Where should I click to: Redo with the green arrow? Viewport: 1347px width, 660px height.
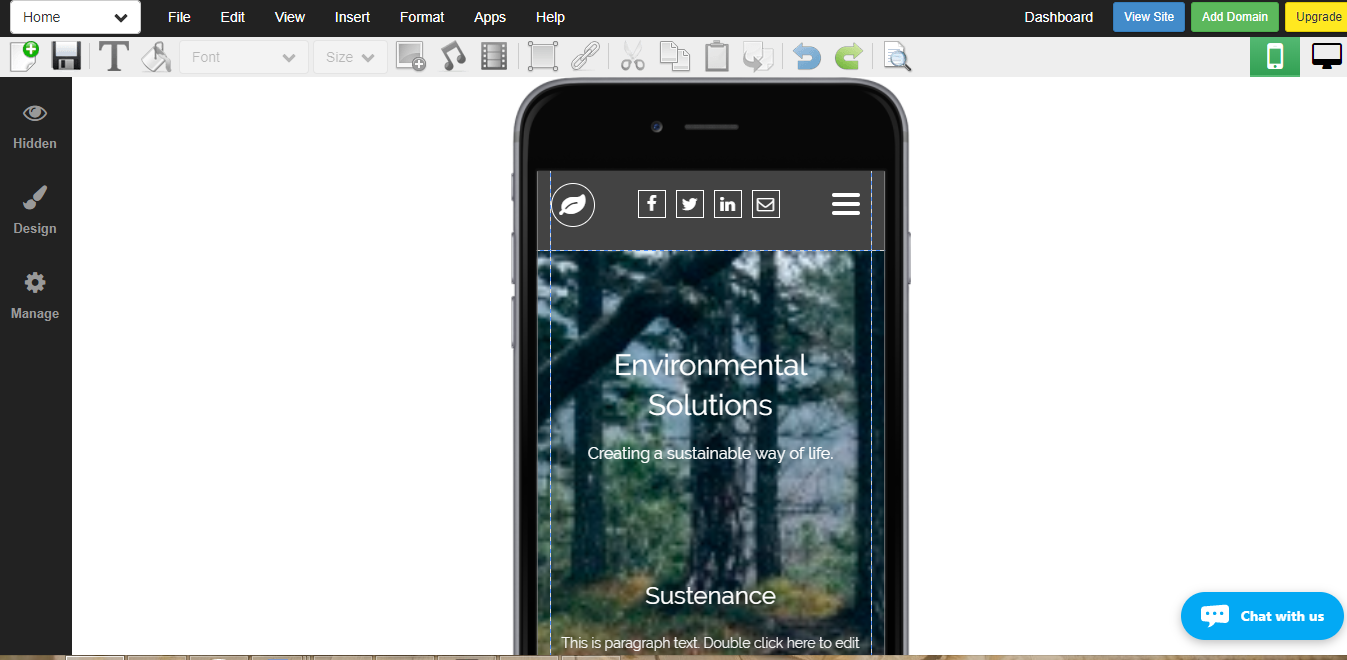tap(848, 57)
